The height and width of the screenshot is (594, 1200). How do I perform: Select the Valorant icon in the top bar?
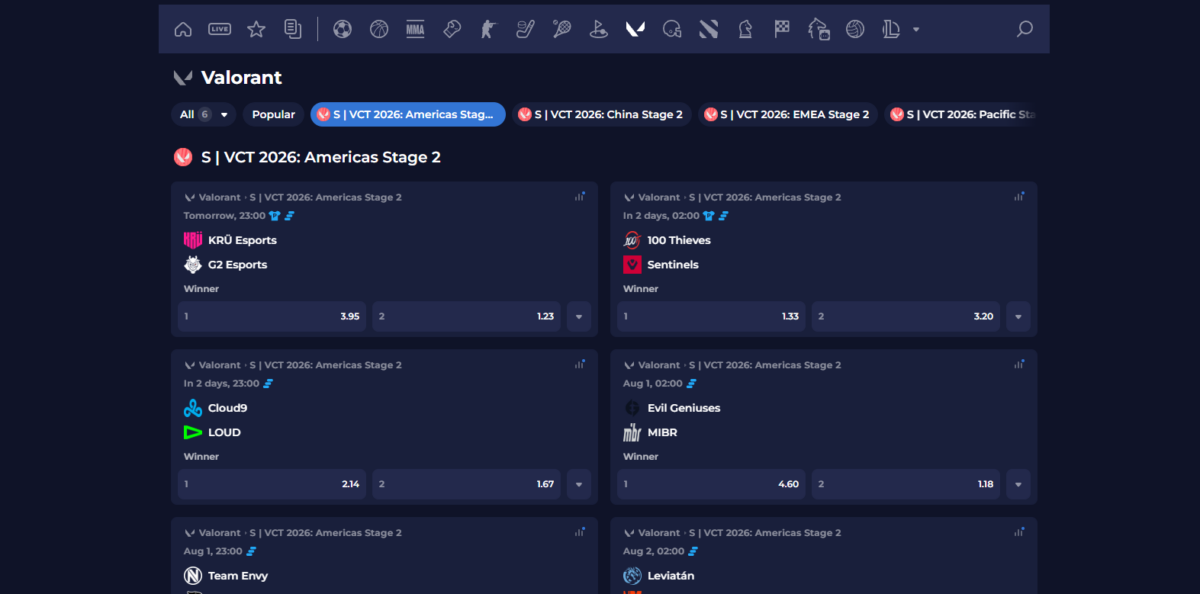[635, 29]
